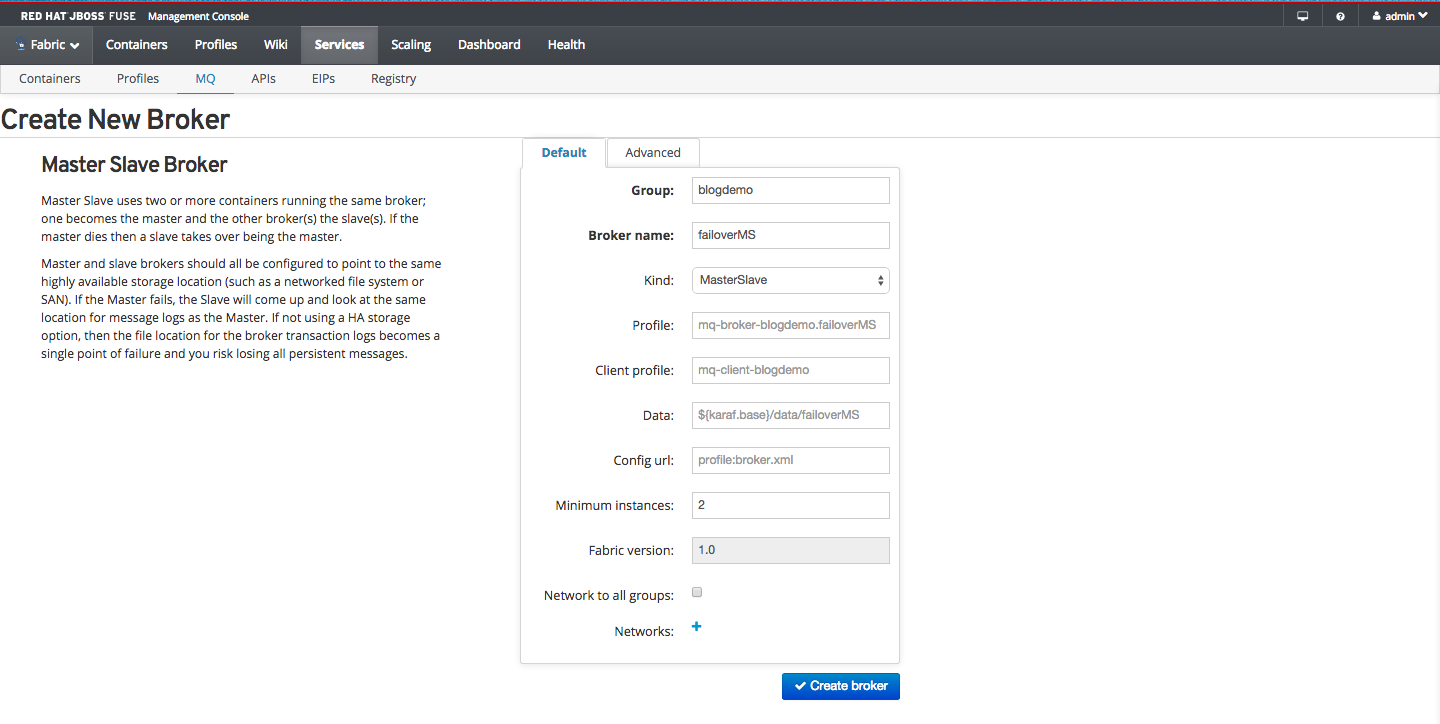Expand the Fabric perspective dropdown chevron
This screenshot has height=724, width=1440.
pos(75,46)
